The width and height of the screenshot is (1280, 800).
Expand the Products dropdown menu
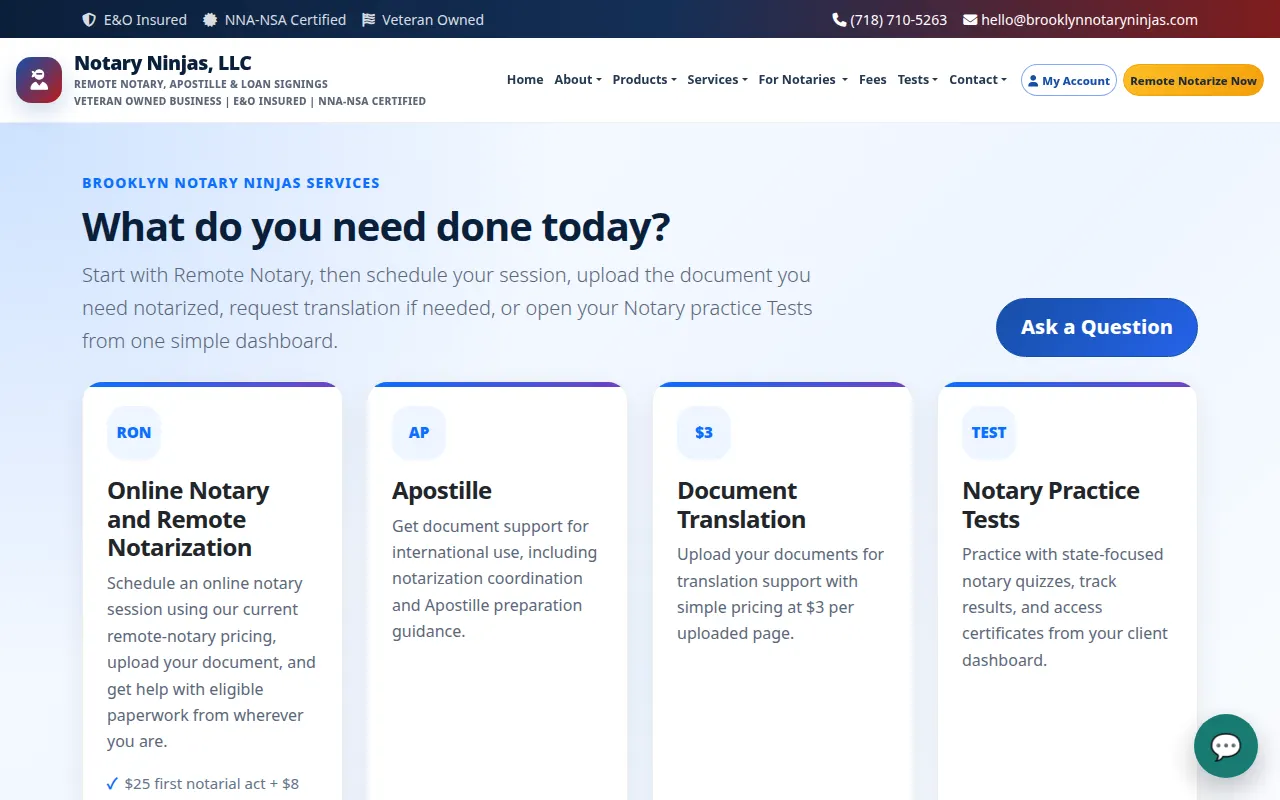coord(644,80)
